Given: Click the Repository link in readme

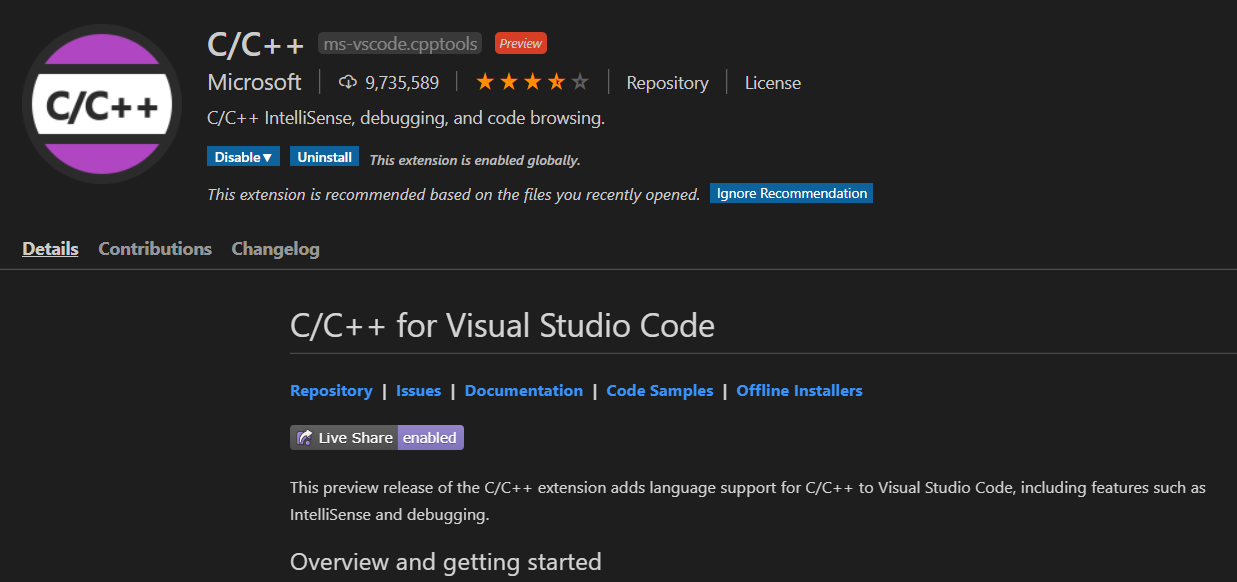Looking at the screenshot, I should coord(331,391).
